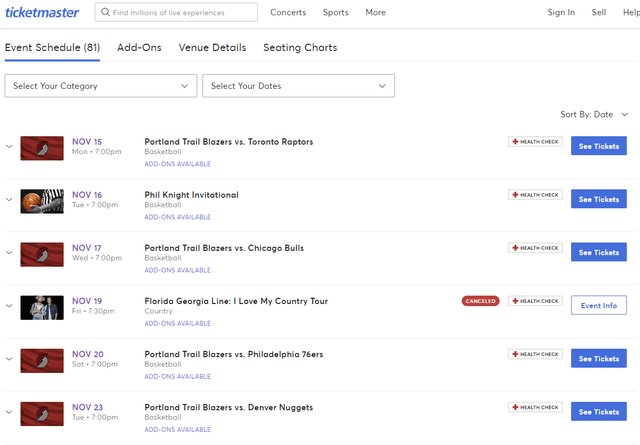640x445 pixels.
Task: Click Sign In
Action: click(x=561, y=13)
